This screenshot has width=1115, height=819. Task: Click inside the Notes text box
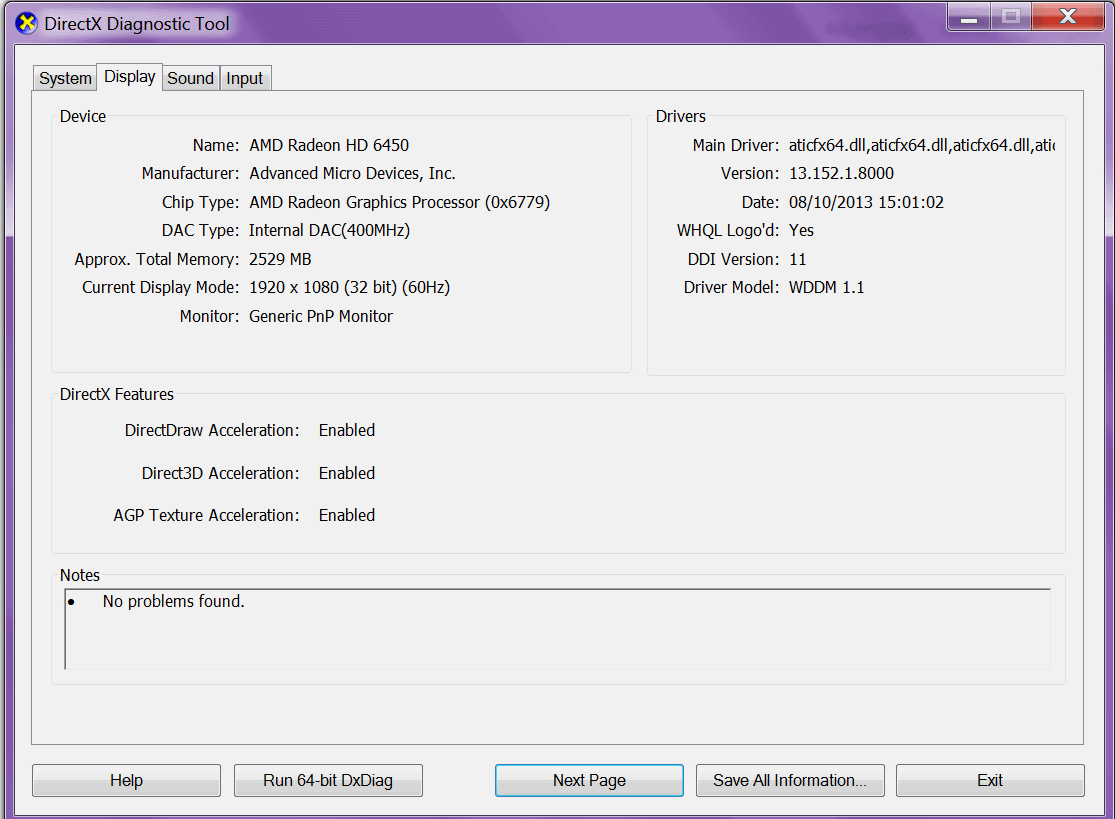tap(558, 629)
